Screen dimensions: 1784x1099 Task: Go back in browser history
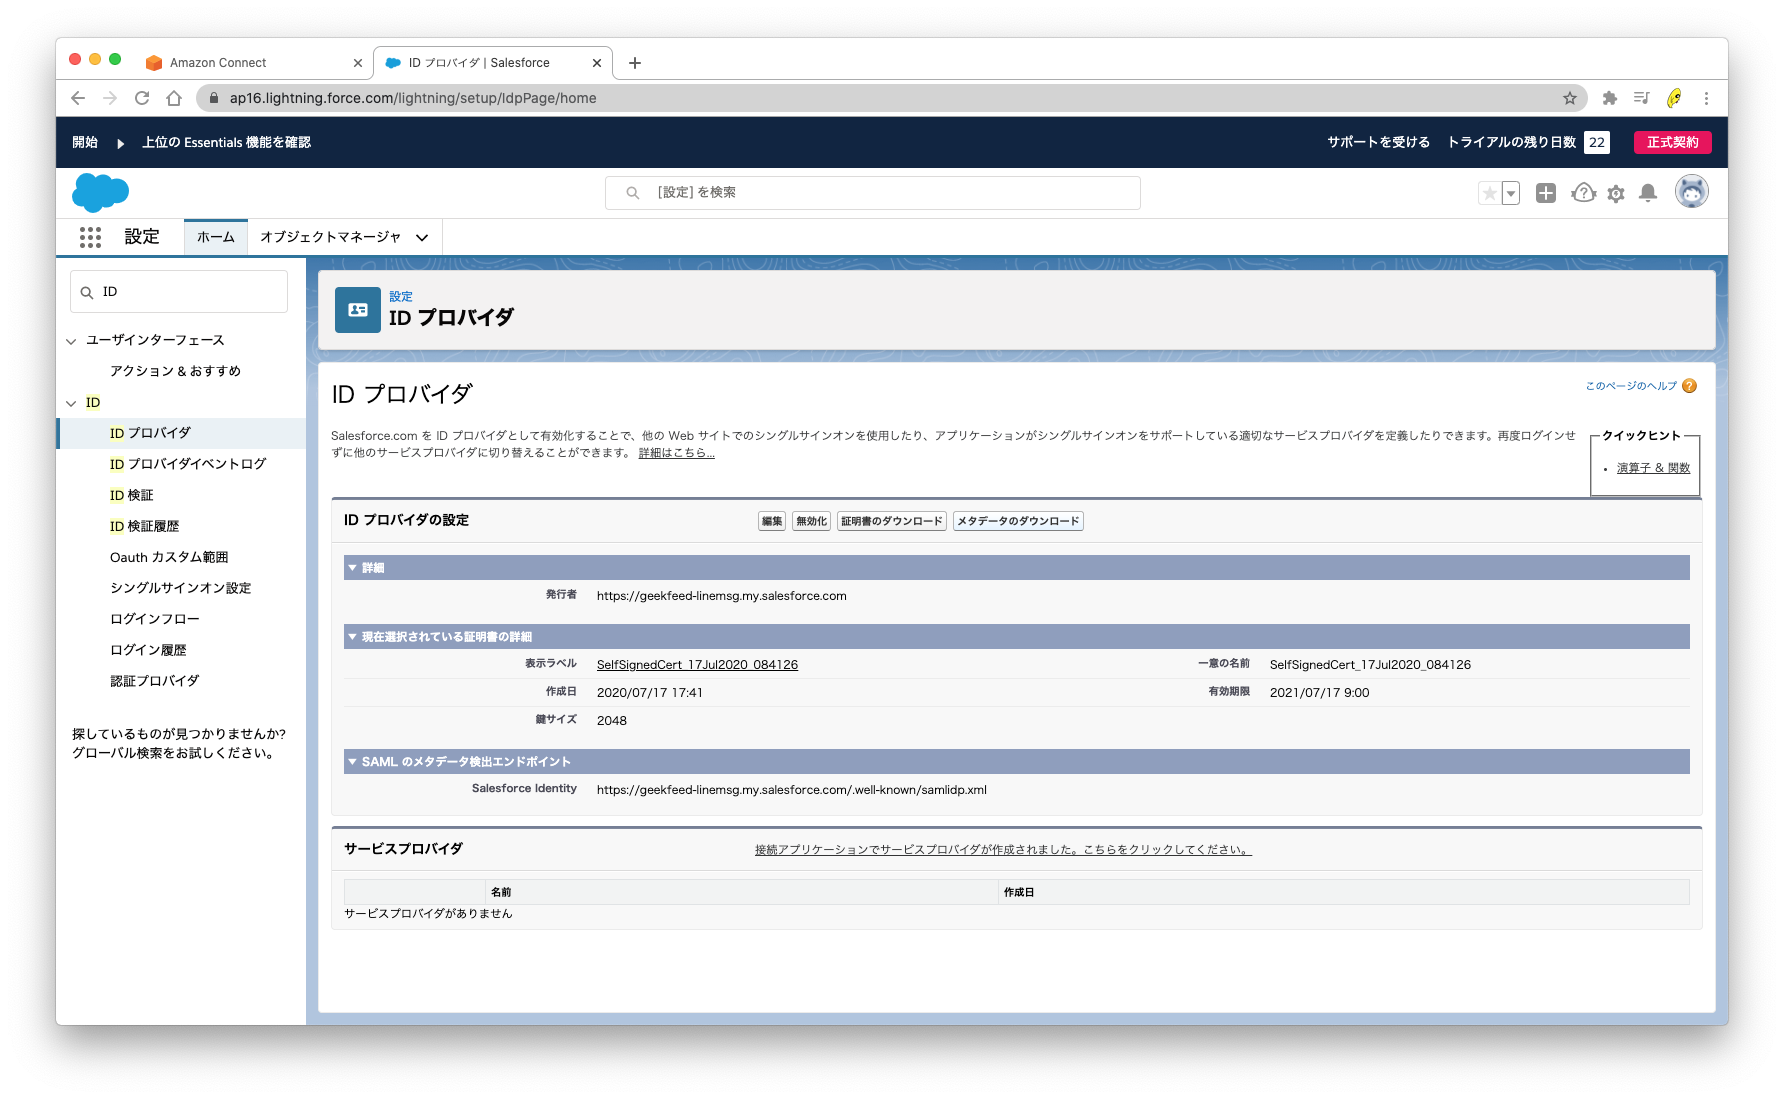click(78, 98)
